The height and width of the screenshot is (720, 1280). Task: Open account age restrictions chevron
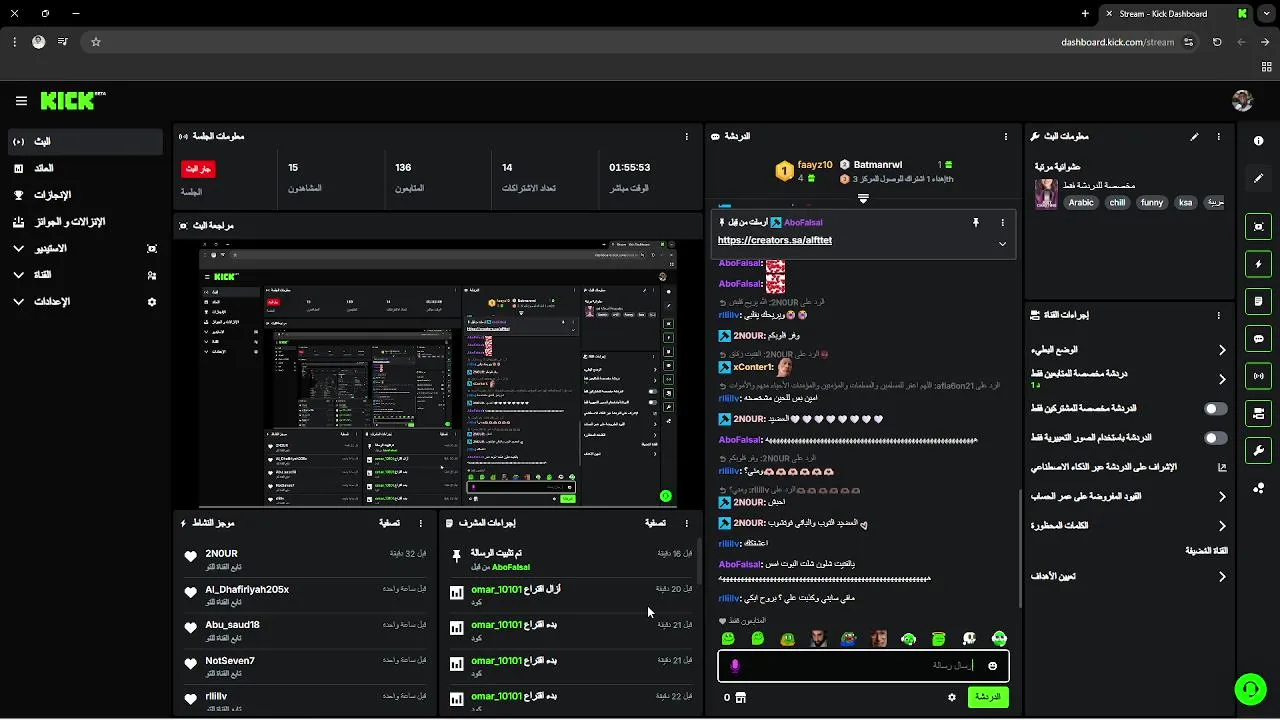click(1222, 496)
